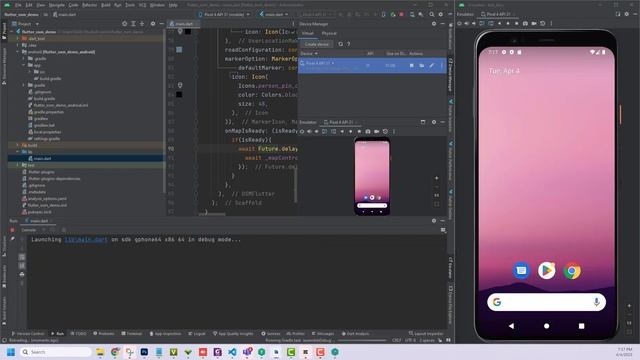The height and width of the screenshot is (360, 640).
Task: Open Project panel options gear
Action: (153, 24)
